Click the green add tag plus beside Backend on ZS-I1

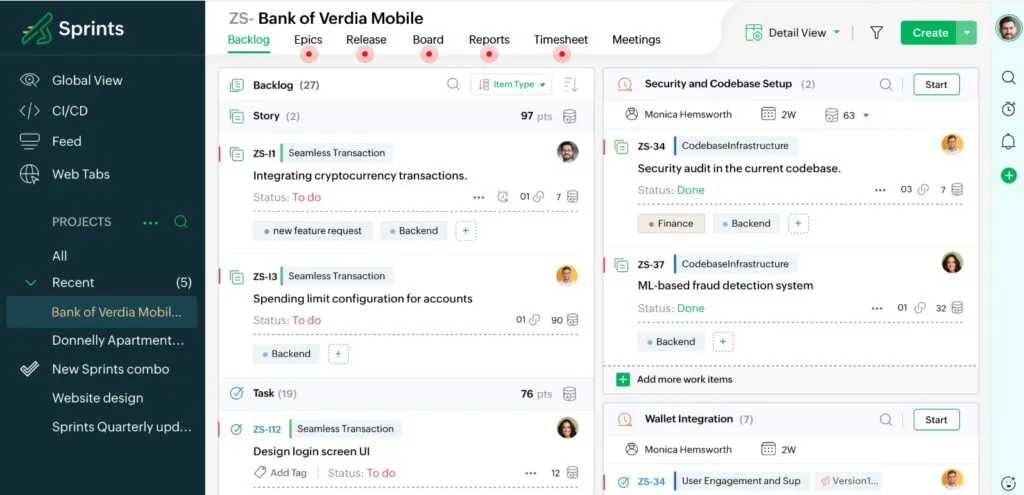[466, 231]
